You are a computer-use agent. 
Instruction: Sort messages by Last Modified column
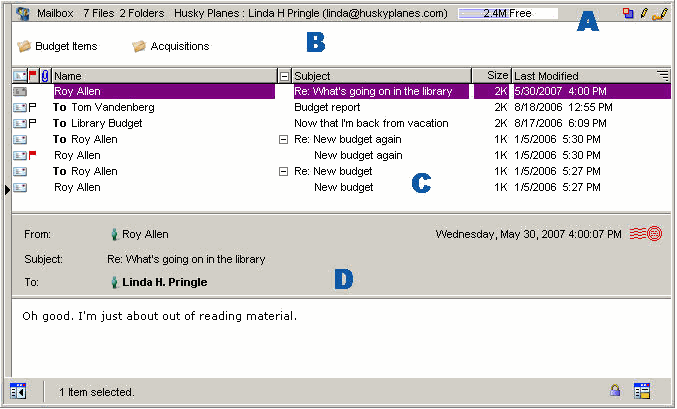[x=580, y=76]
